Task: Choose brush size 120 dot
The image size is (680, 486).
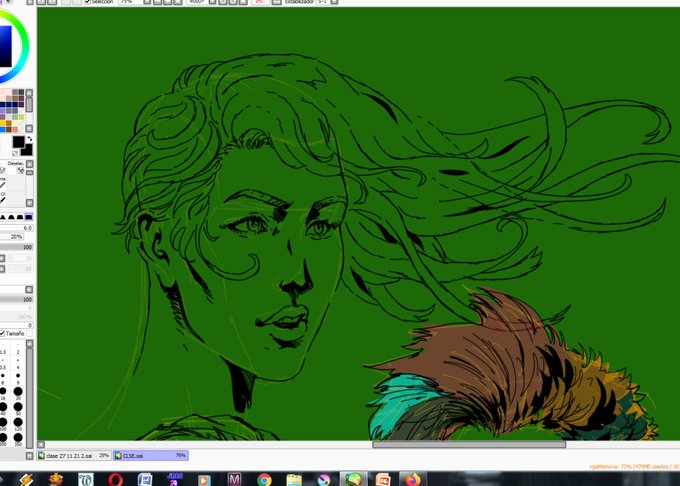Action: [18, 423]
